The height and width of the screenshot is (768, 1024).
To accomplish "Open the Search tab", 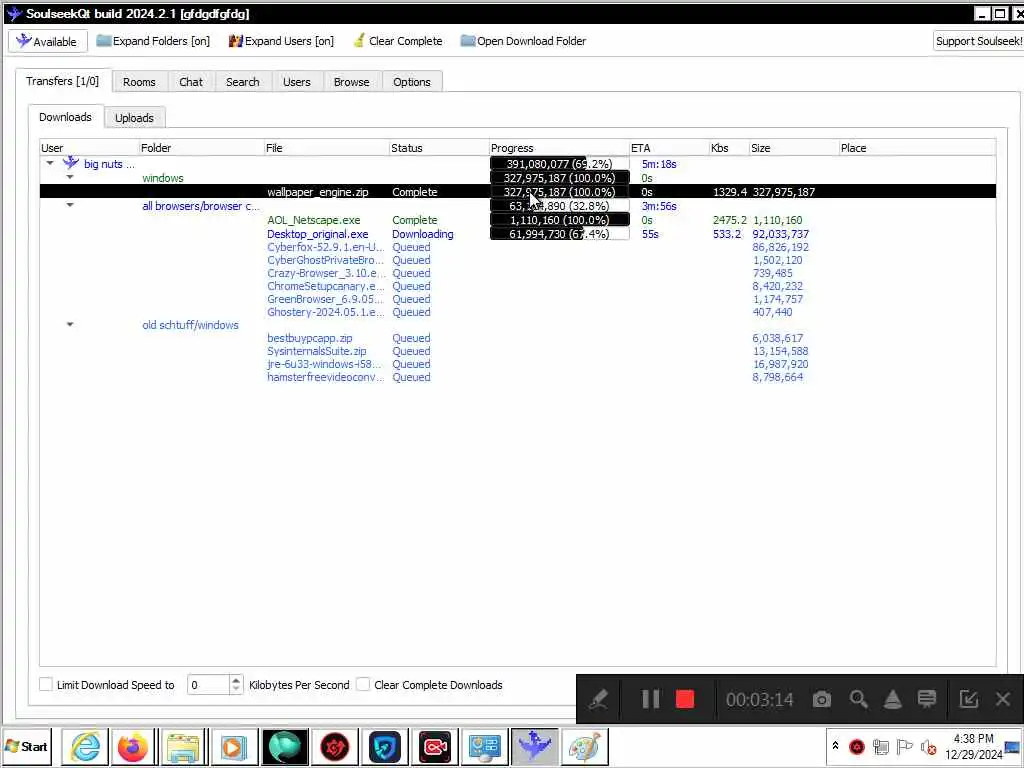I will [242, 82].
